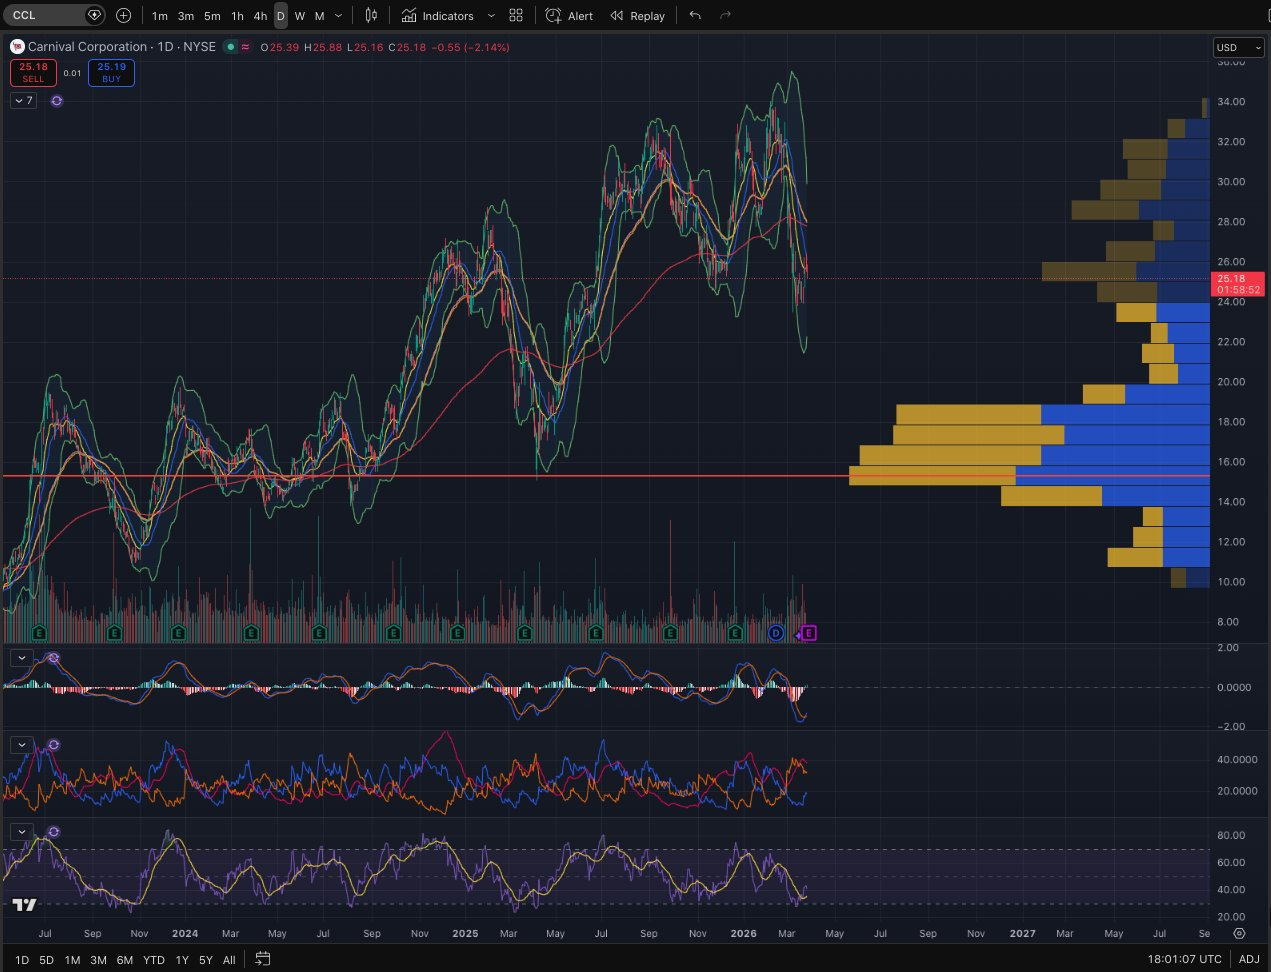Expand the RSI pane legend chevron
This screenshot has width=1271, height=972.
click(x=21, y=832)
